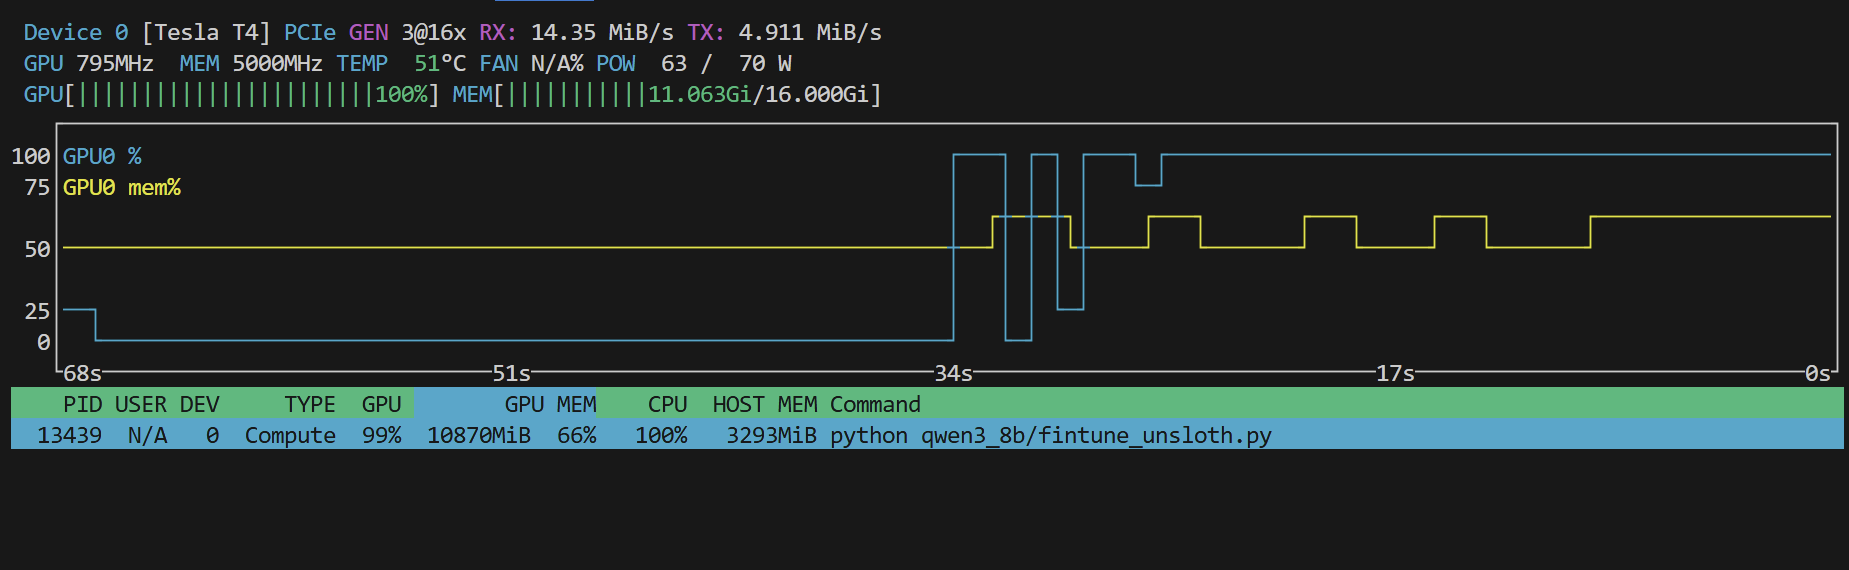Image resolution: width=1849 pixels, height=570 pixels.
Task: Click the 51s marker on the time axis
Action: pyautogui.click(x=511, y=373)
